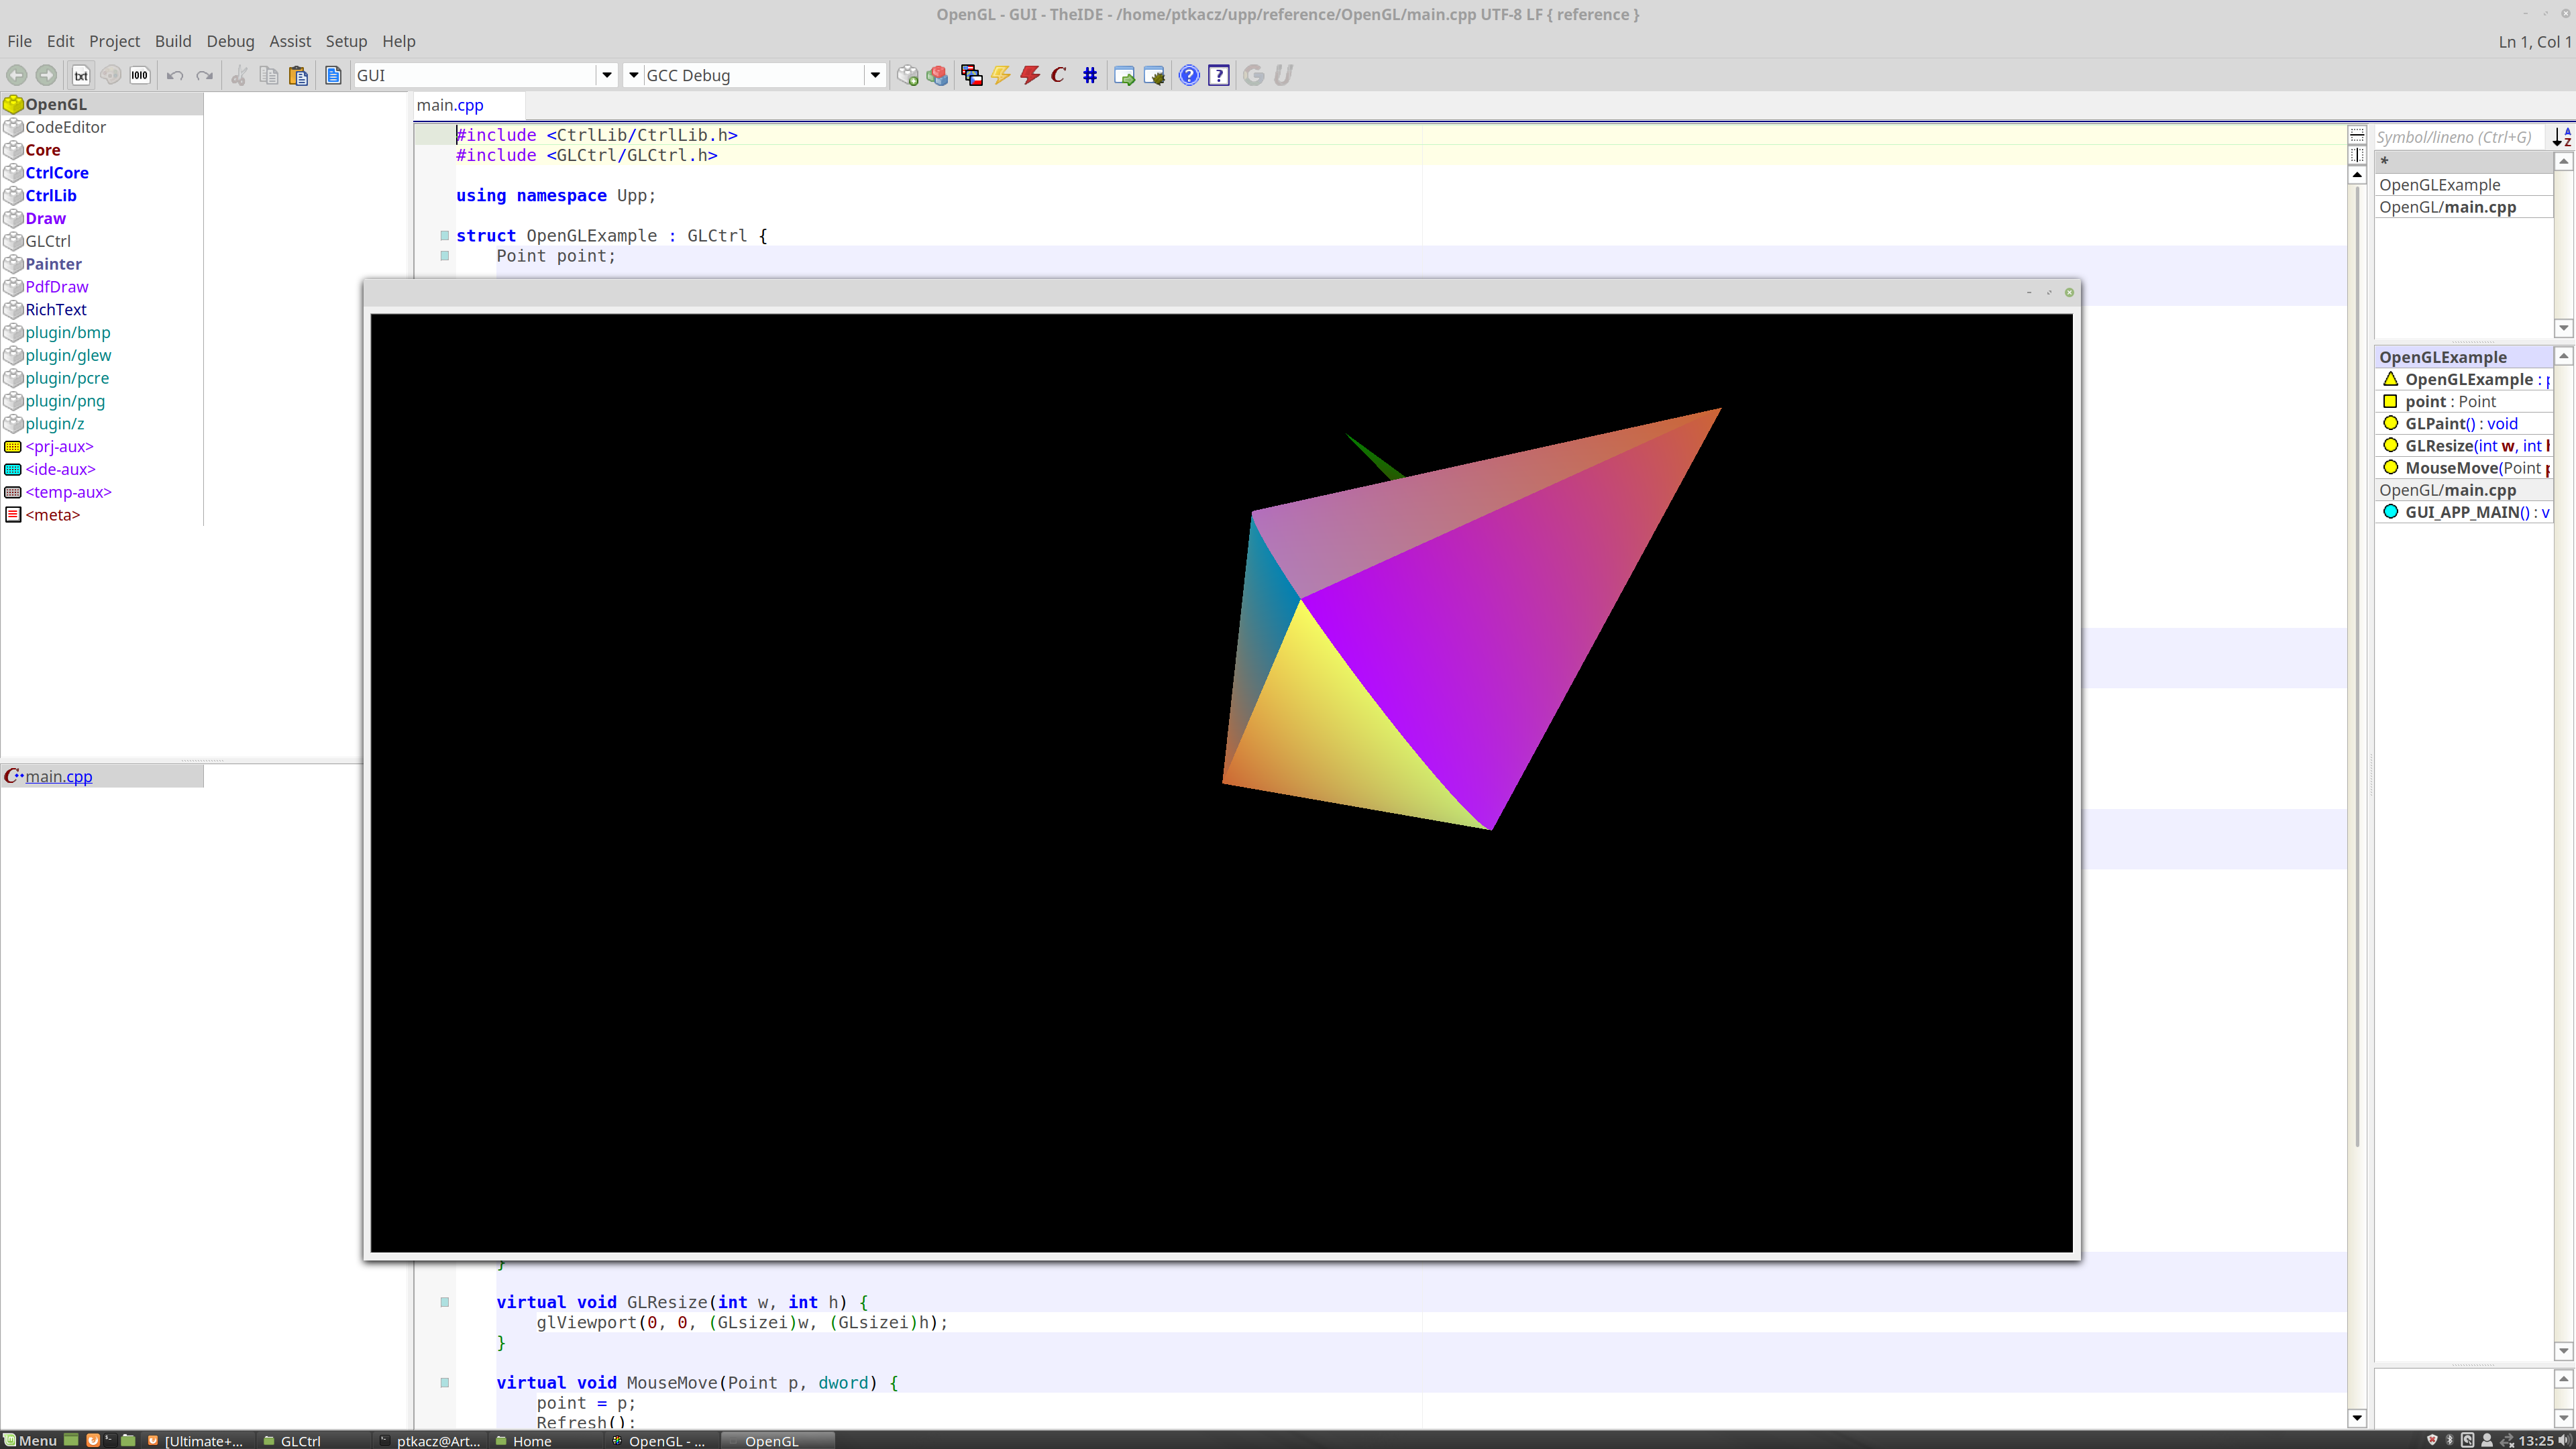
Task: Click the scissors Cut icon
Action: pyautogui.click(x=239, y=75)
